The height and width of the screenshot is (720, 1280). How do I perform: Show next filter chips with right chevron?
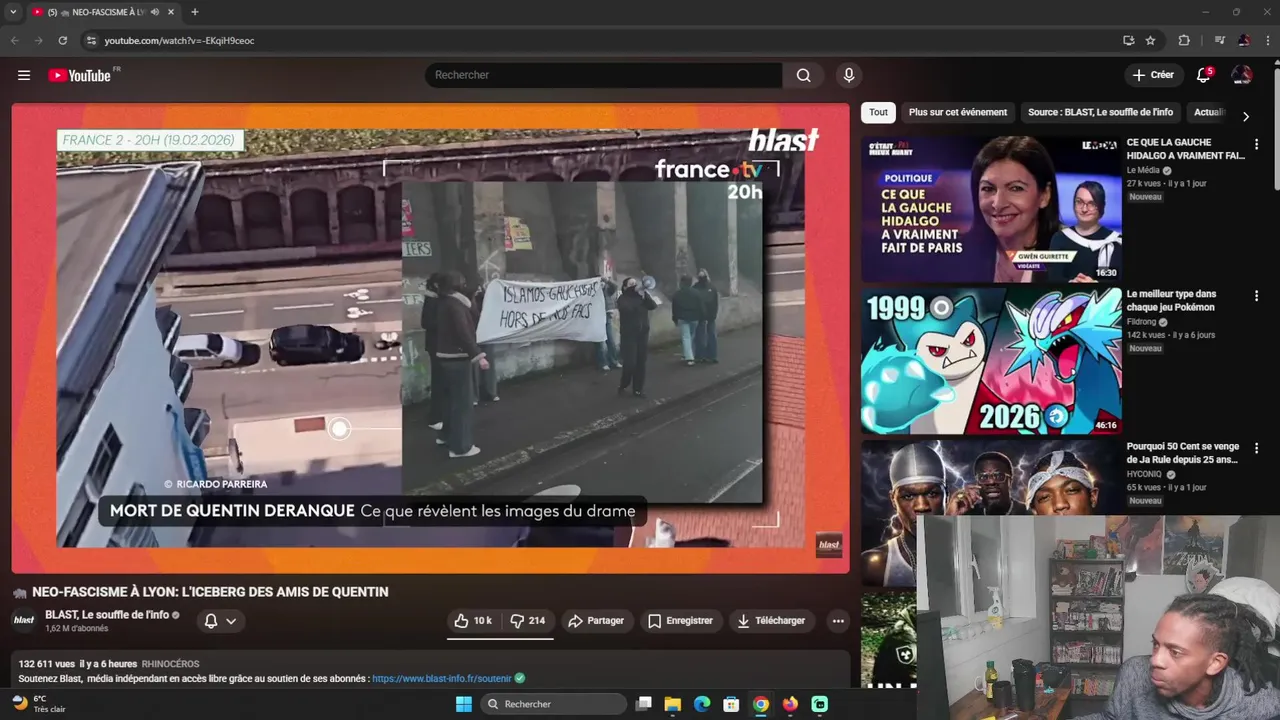(x=1245, y=116)
